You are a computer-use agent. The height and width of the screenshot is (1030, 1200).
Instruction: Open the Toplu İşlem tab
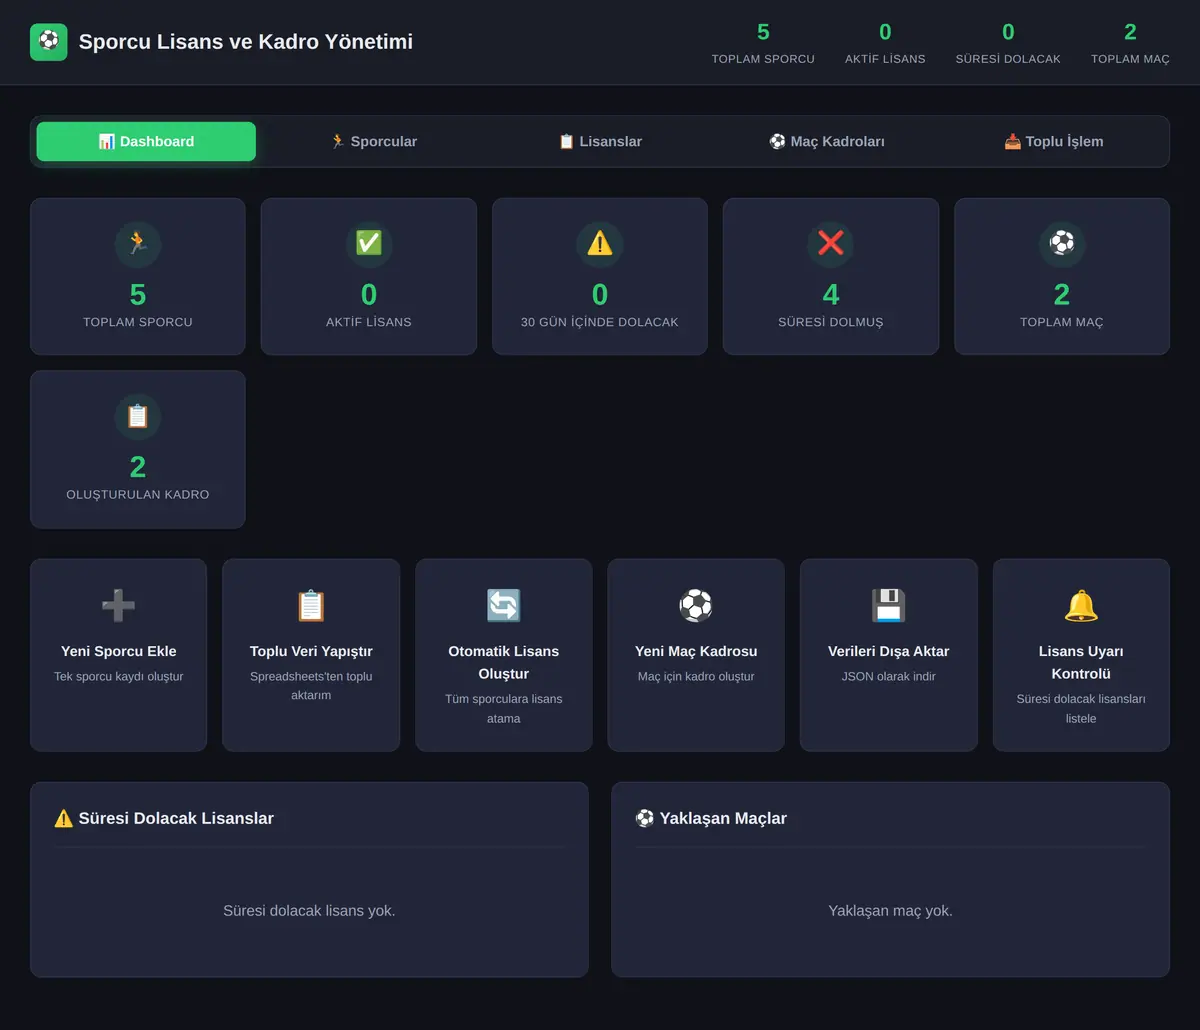point(1054,142)
